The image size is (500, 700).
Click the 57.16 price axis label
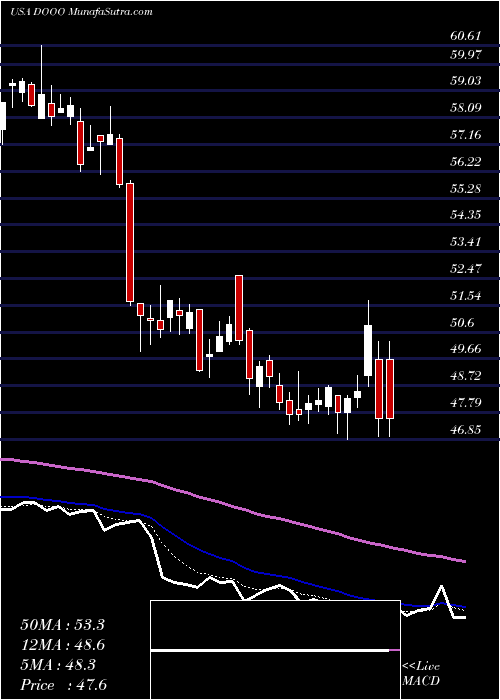click(464, 134)
